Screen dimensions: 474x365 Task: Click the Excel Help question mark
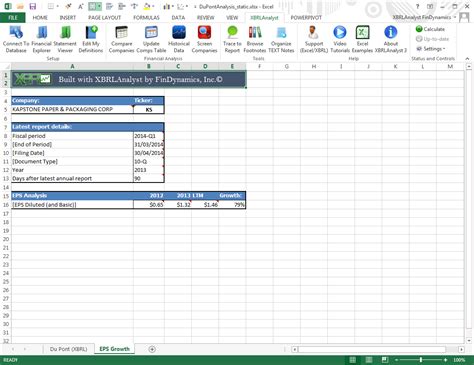coord(417,6)
